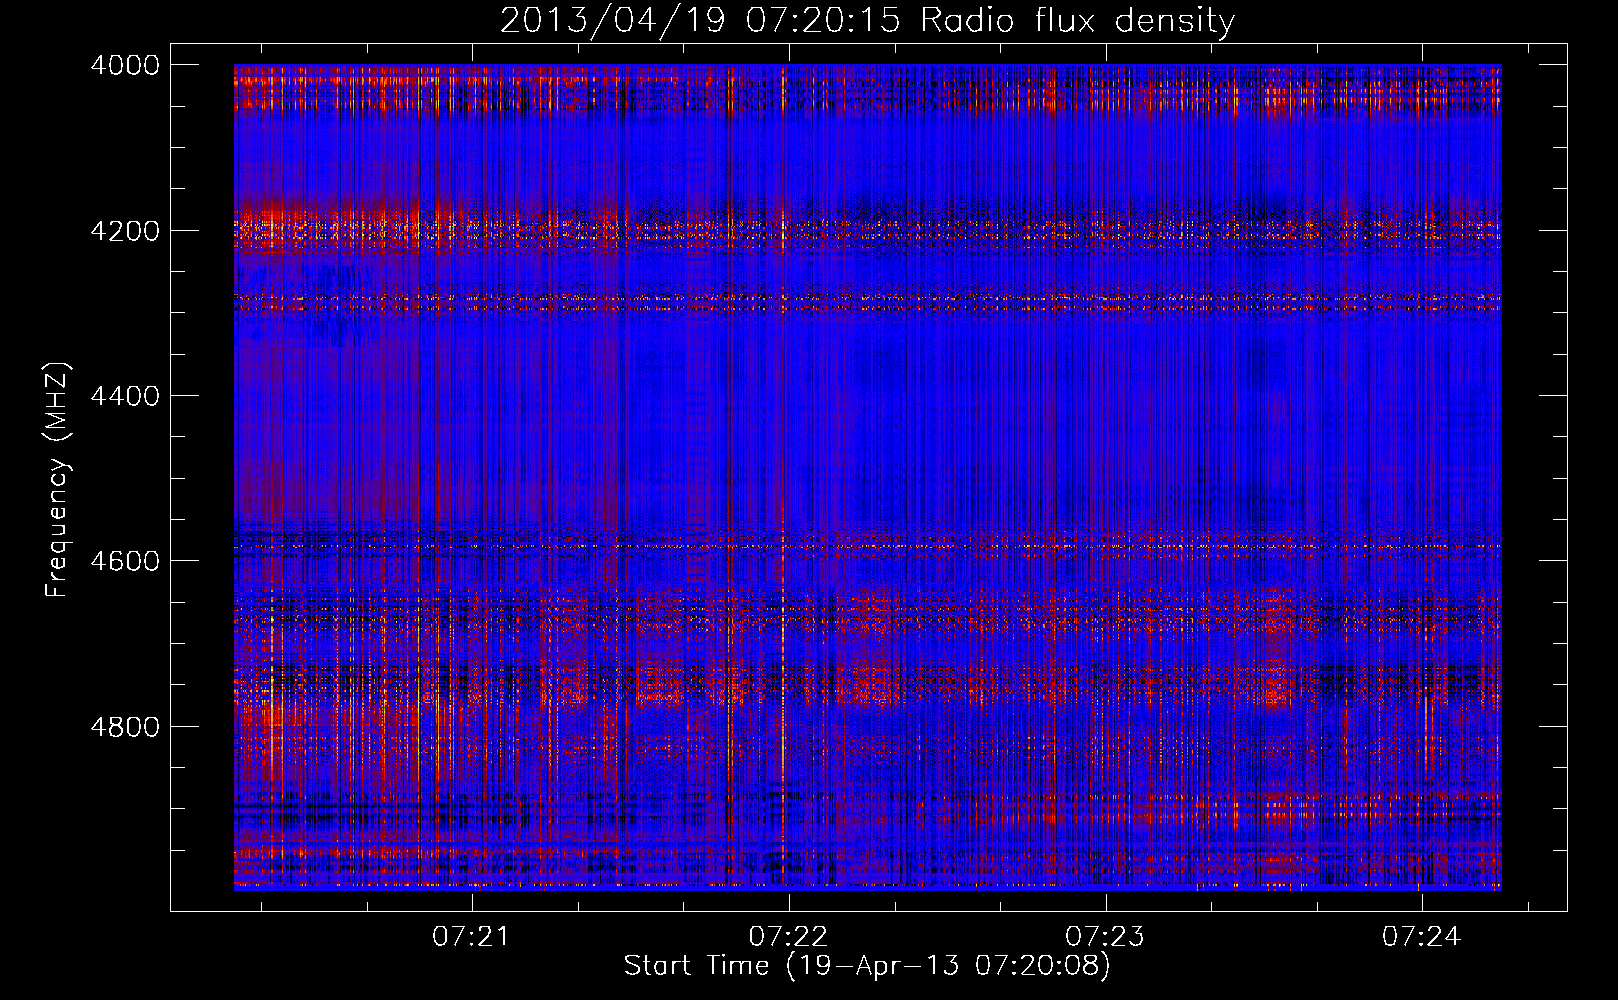
Task: Click the "Frequency (MHZ)" axis label
Action: [x=58, y=480]
